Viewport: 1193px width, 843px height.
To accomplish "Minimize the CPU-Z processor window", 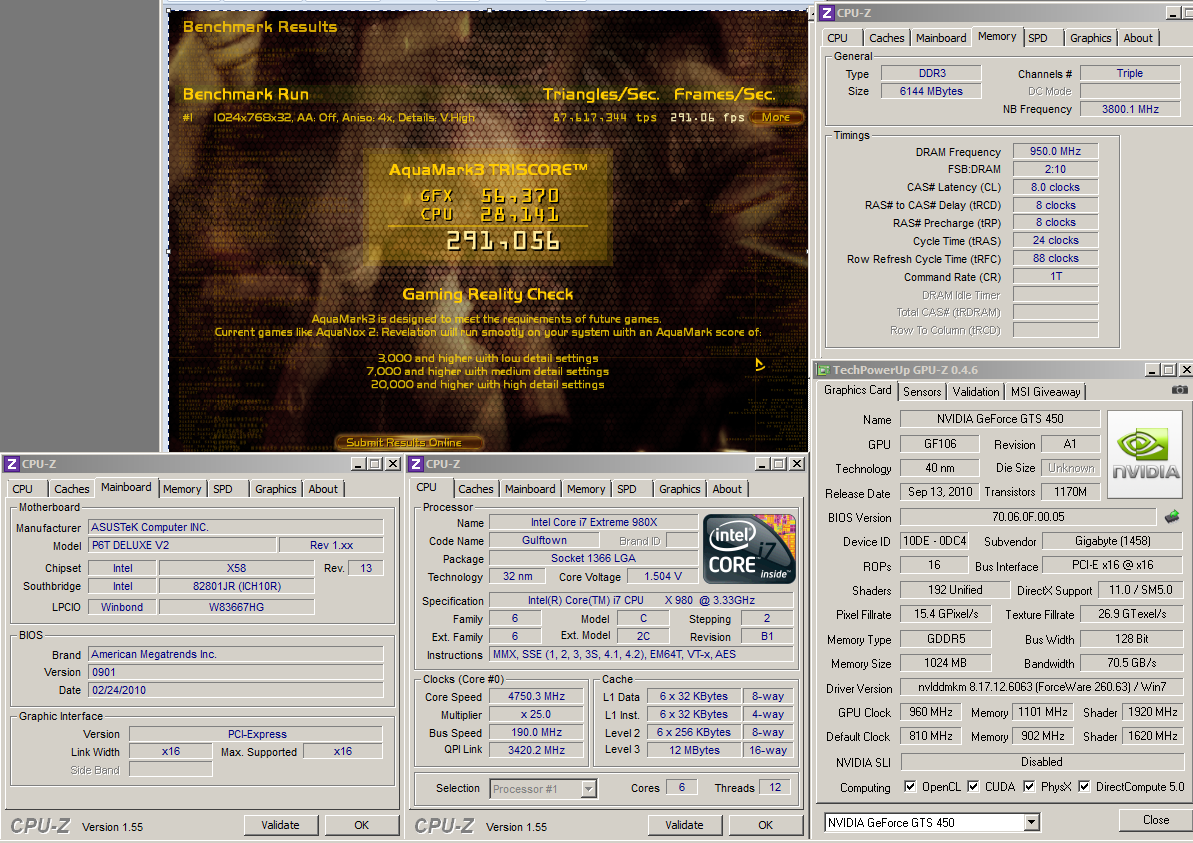I will pyautogui.click(x=762, y=463).
